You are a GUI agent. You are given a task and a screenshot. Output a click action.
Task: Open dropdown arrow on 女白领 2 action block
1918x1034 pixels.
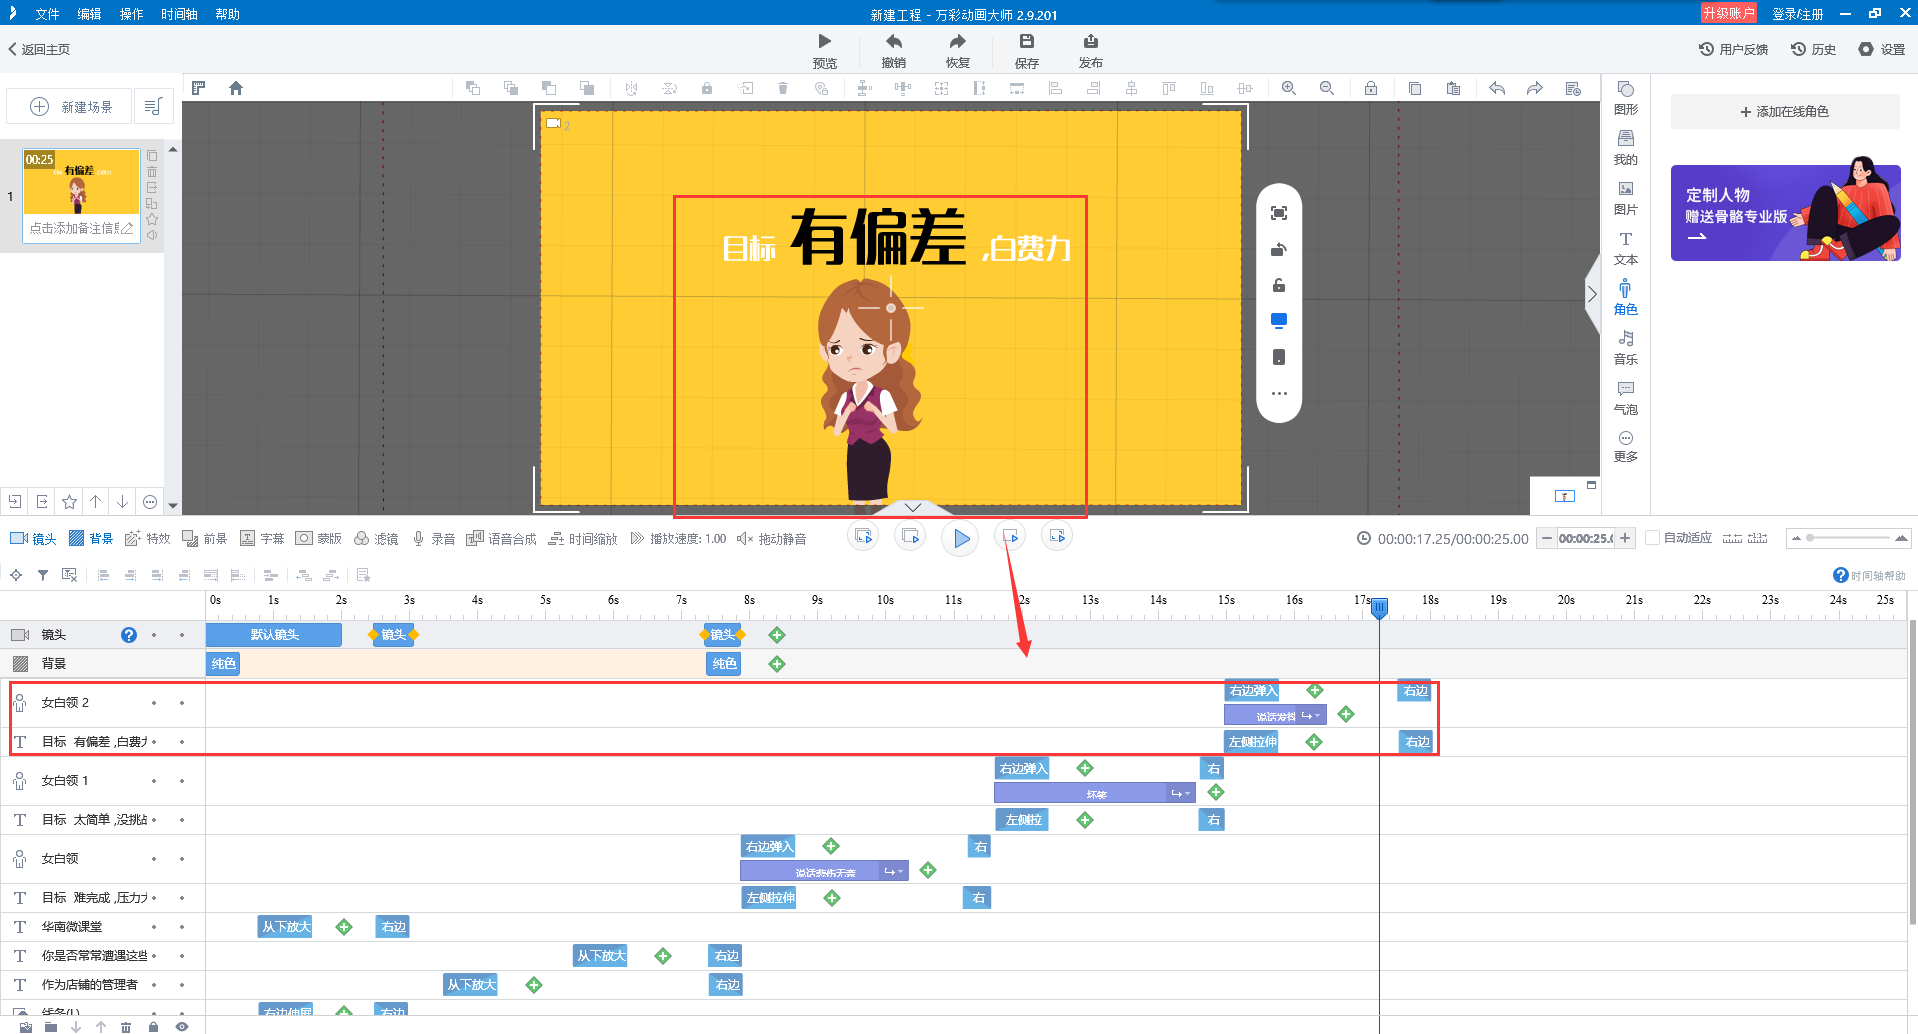(x=1318, y=716)
